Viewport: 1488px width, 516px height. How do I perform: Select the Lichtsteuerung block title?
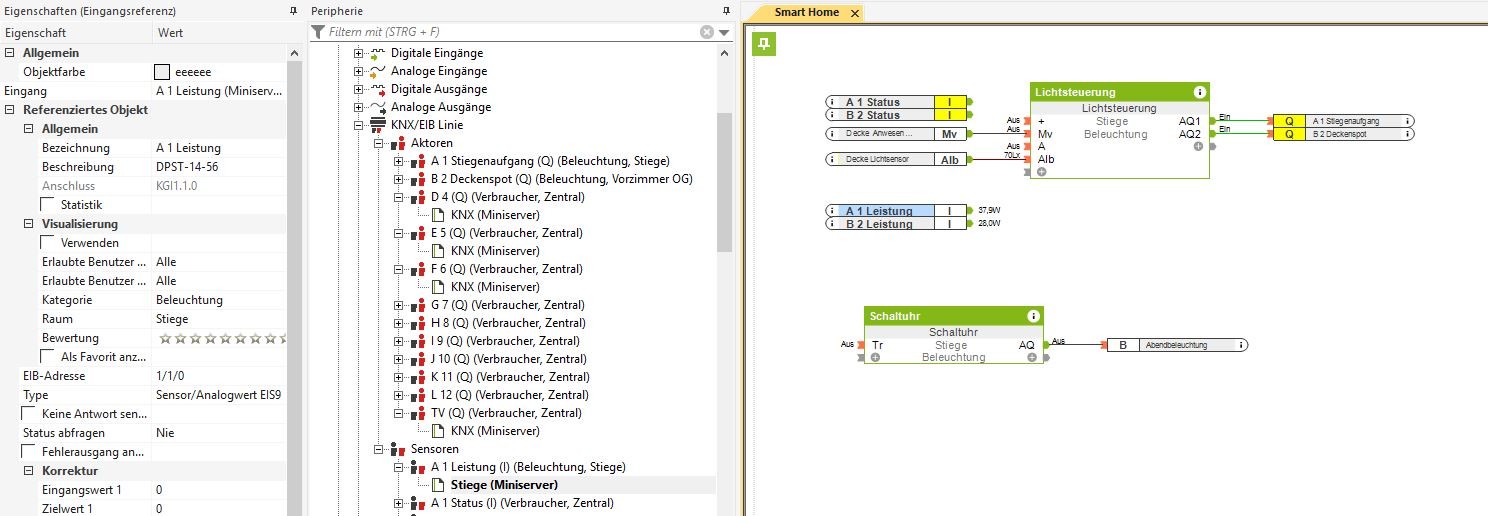1075,92
